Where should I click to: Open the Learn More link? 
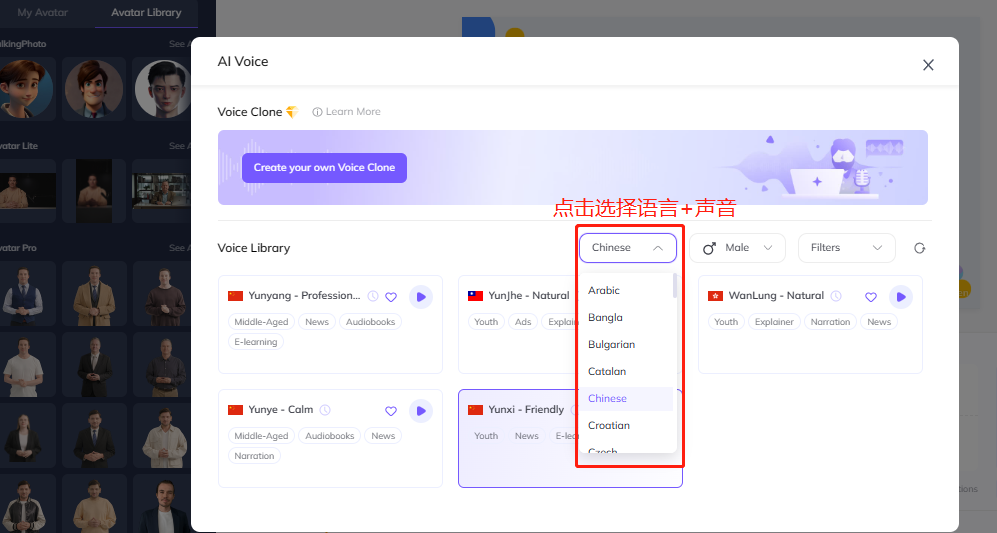pos(346,112)
